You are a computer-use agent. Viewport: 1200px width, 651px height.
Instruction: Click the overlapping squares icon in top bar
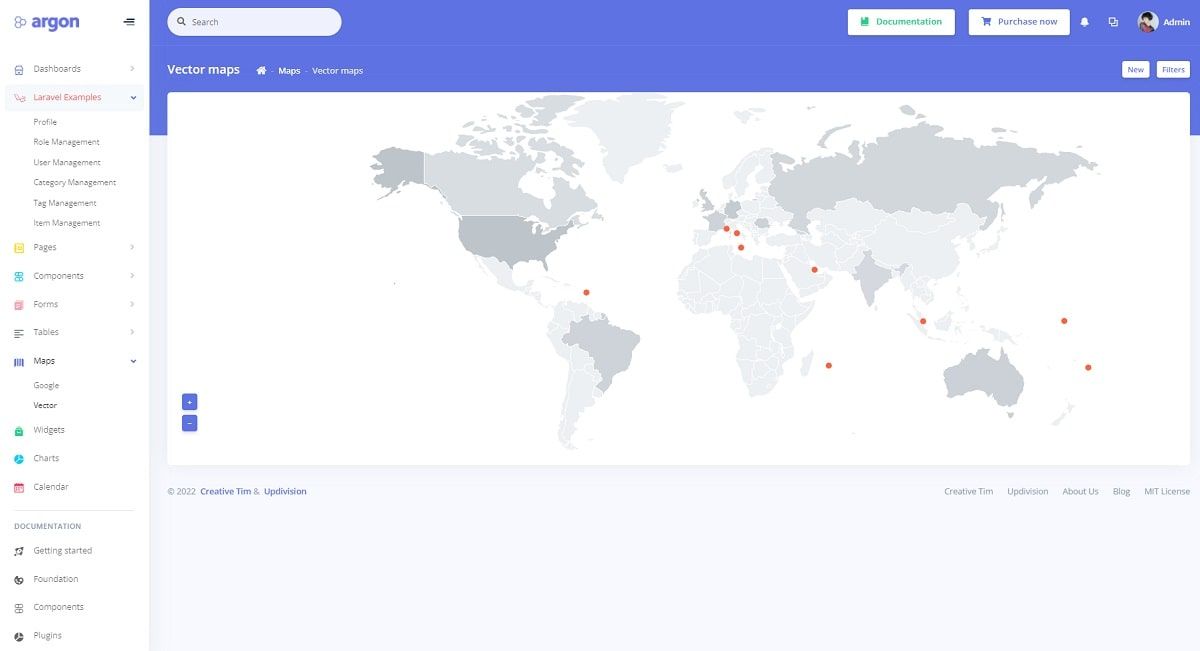pos(1113,21)
